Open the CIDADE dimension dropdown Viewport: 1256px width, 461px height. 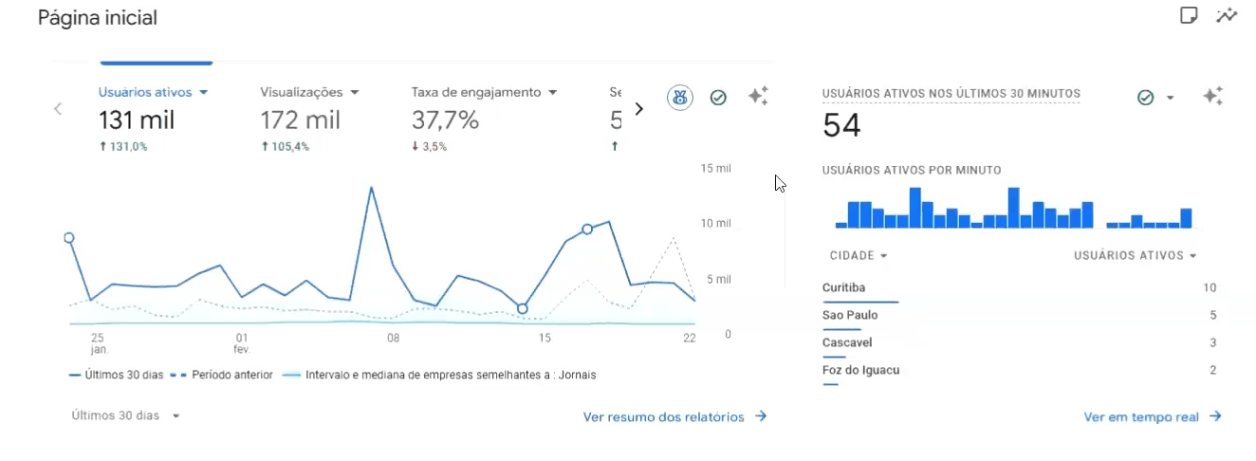(x=859, y=256)
